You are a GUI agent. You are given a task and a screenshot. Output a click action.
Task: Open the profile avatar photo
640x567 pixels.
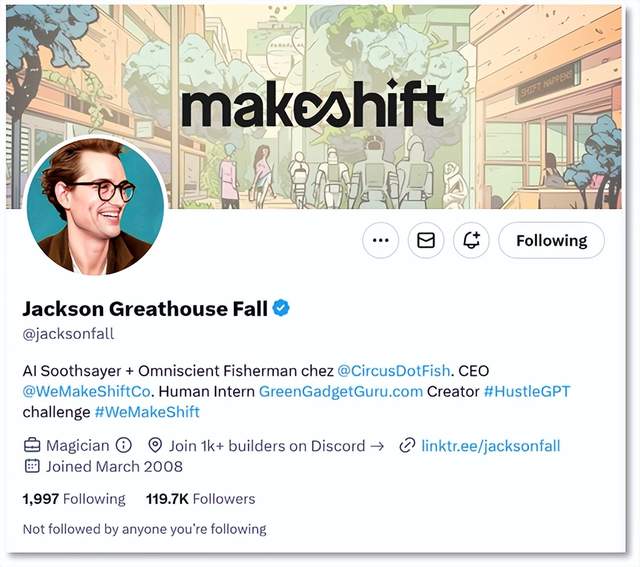tap(95, 205)
